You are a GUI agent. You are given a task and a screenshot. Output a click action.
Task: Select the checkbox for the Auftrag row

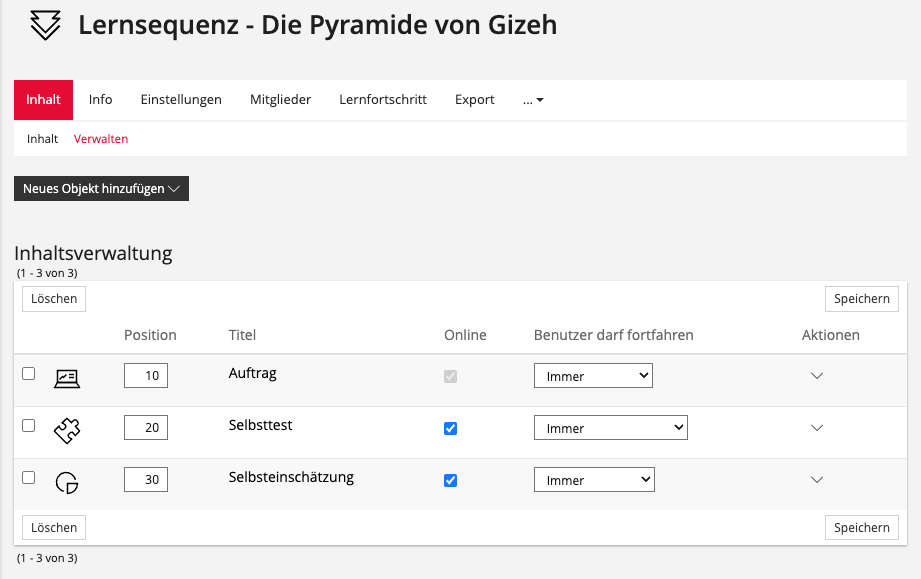point(29,374)
